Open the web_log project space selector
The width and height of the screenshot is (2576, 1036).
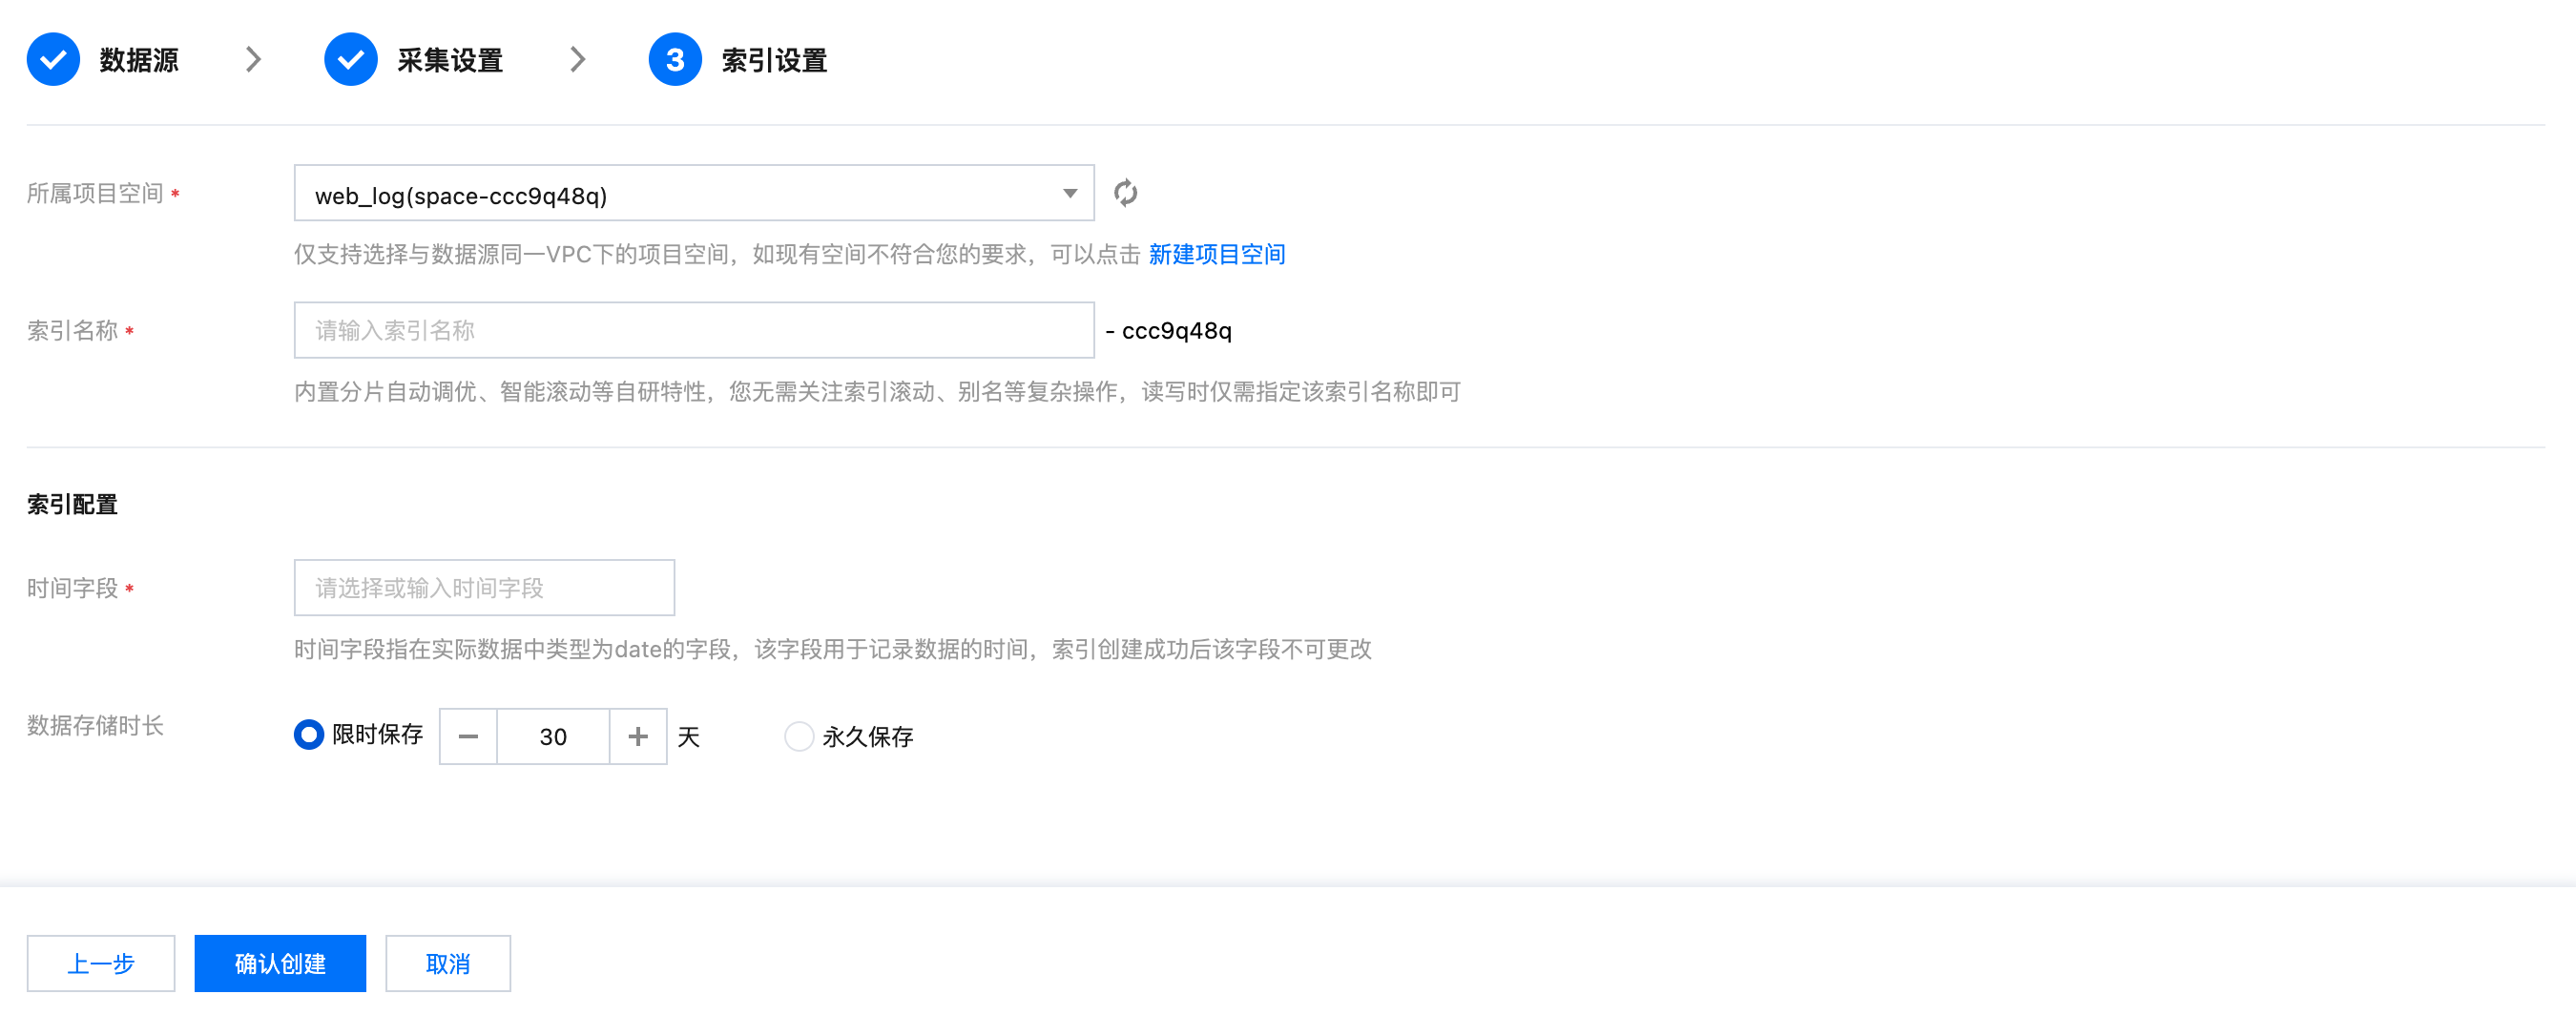pos(680,194)
